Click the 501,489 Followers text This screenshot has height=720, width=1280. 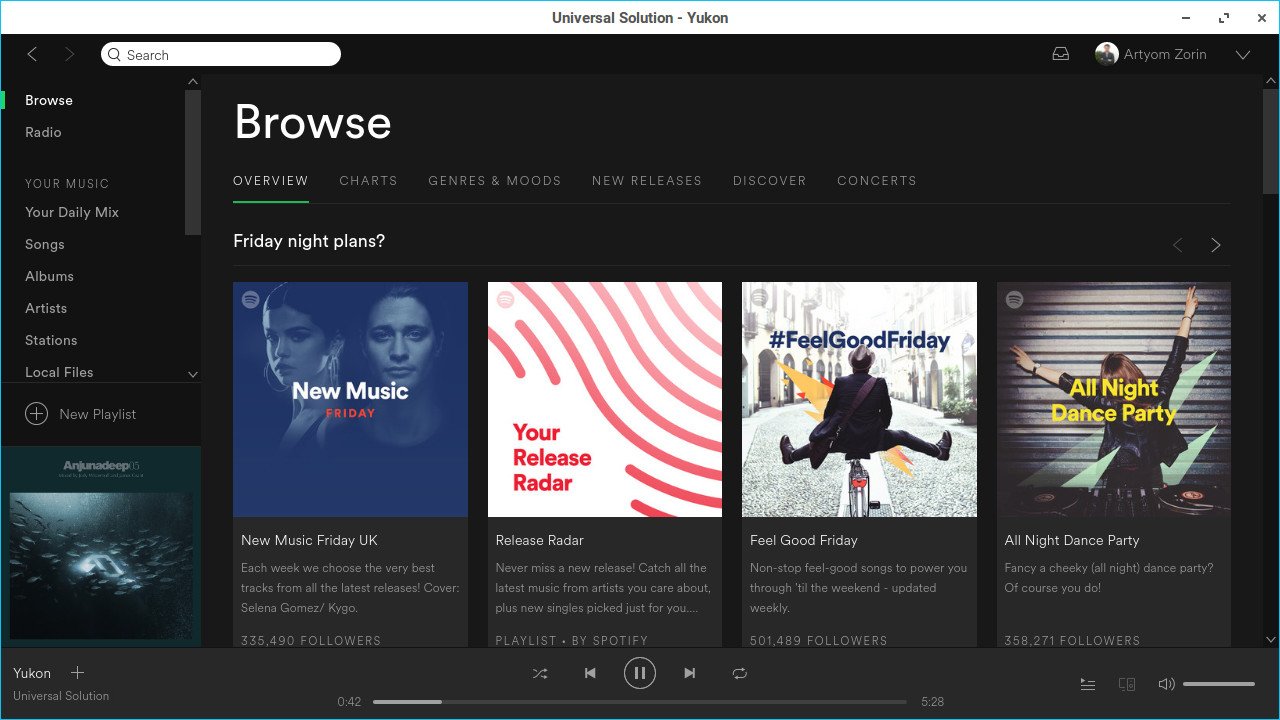pyautogui.click(x=820, y=640)
